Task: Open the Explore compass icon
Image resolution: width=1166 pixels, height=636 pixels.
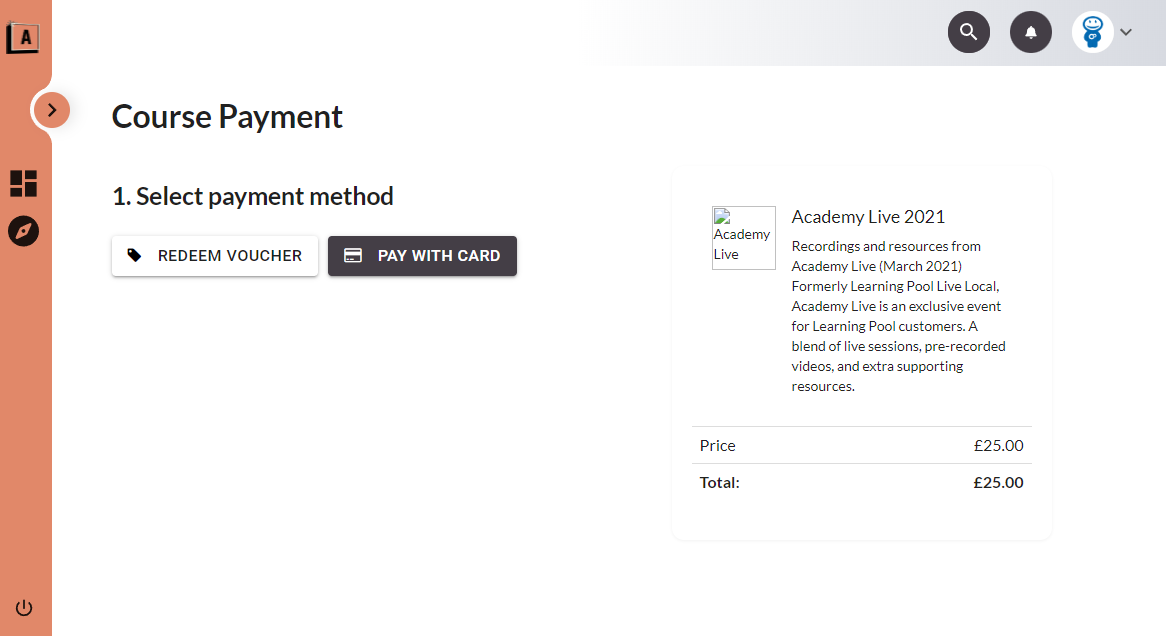Action: tap(24, 232)
